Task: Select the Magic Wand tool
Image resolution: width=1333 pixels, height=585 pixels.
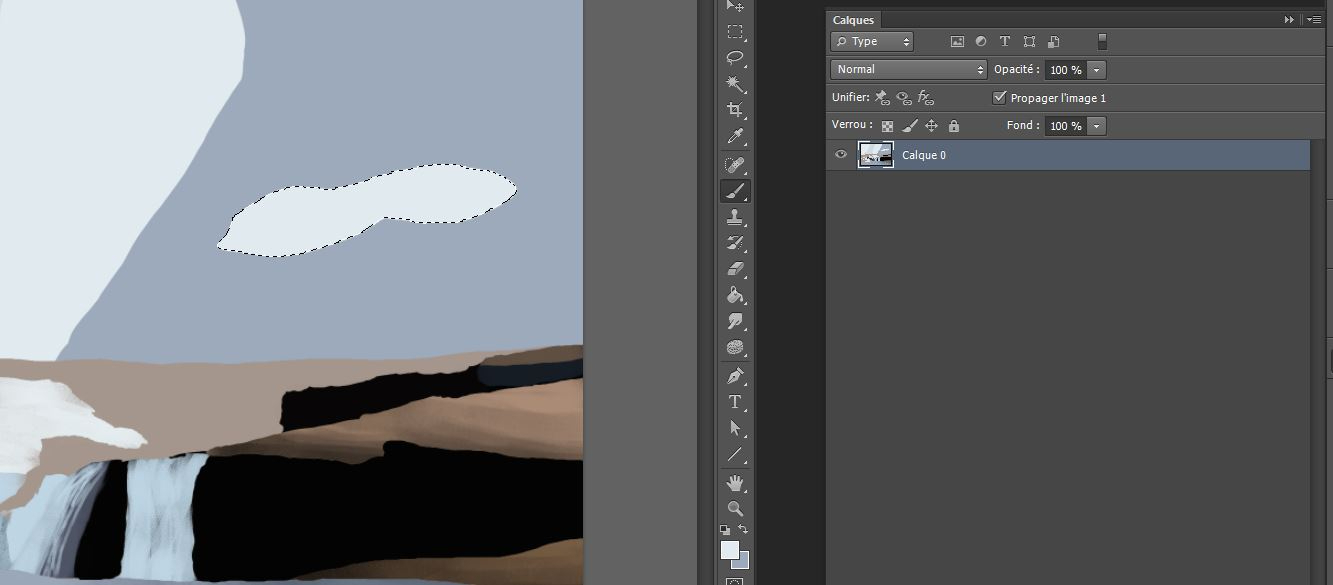Action: (735, 84)
